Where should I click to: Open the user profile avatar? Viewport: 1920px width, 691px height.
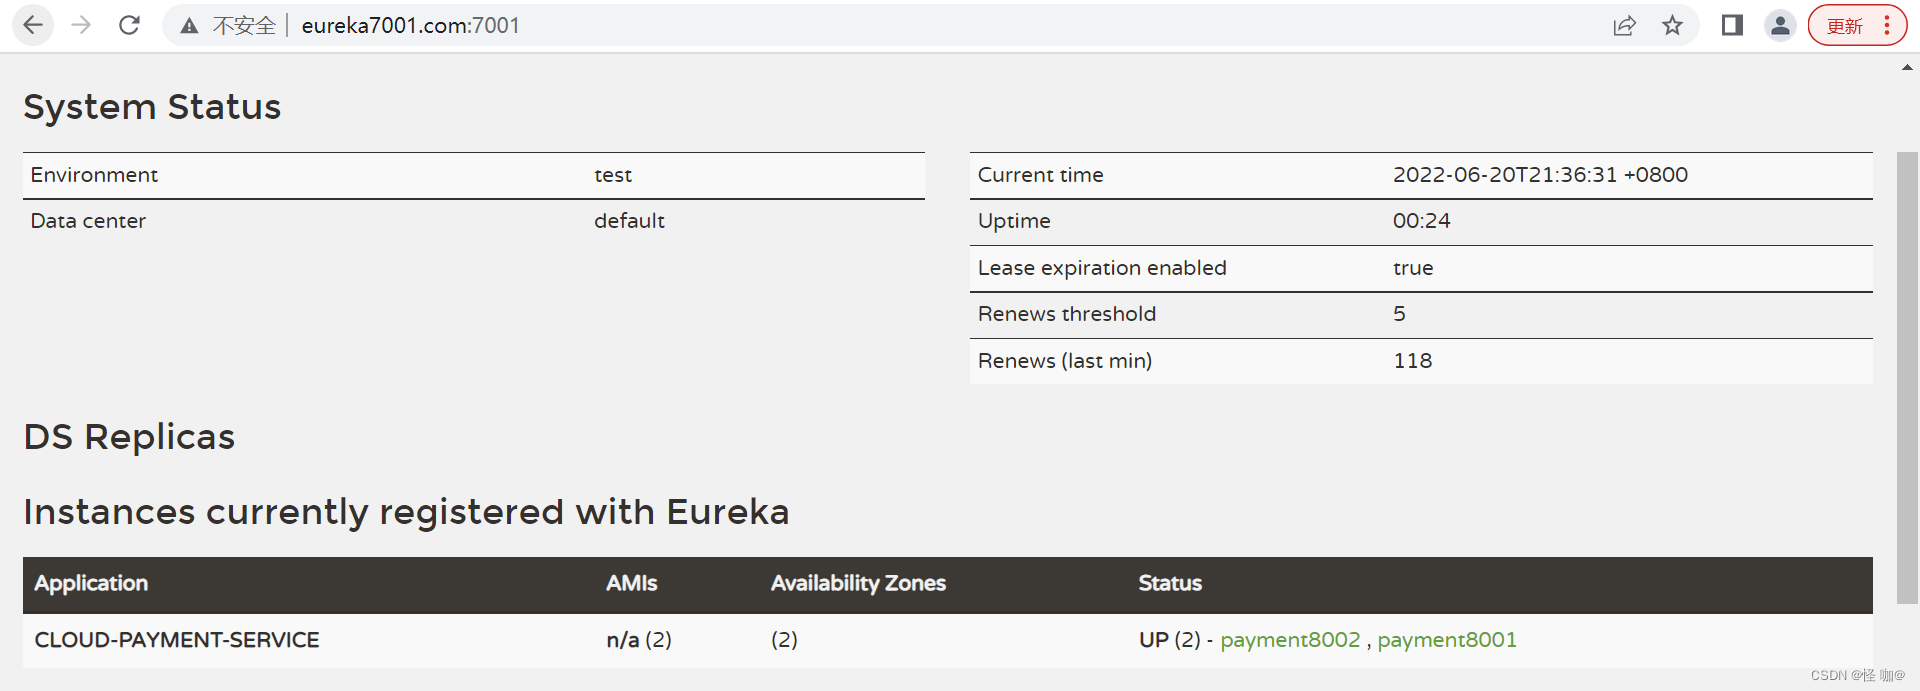(x=1780, y=25)
